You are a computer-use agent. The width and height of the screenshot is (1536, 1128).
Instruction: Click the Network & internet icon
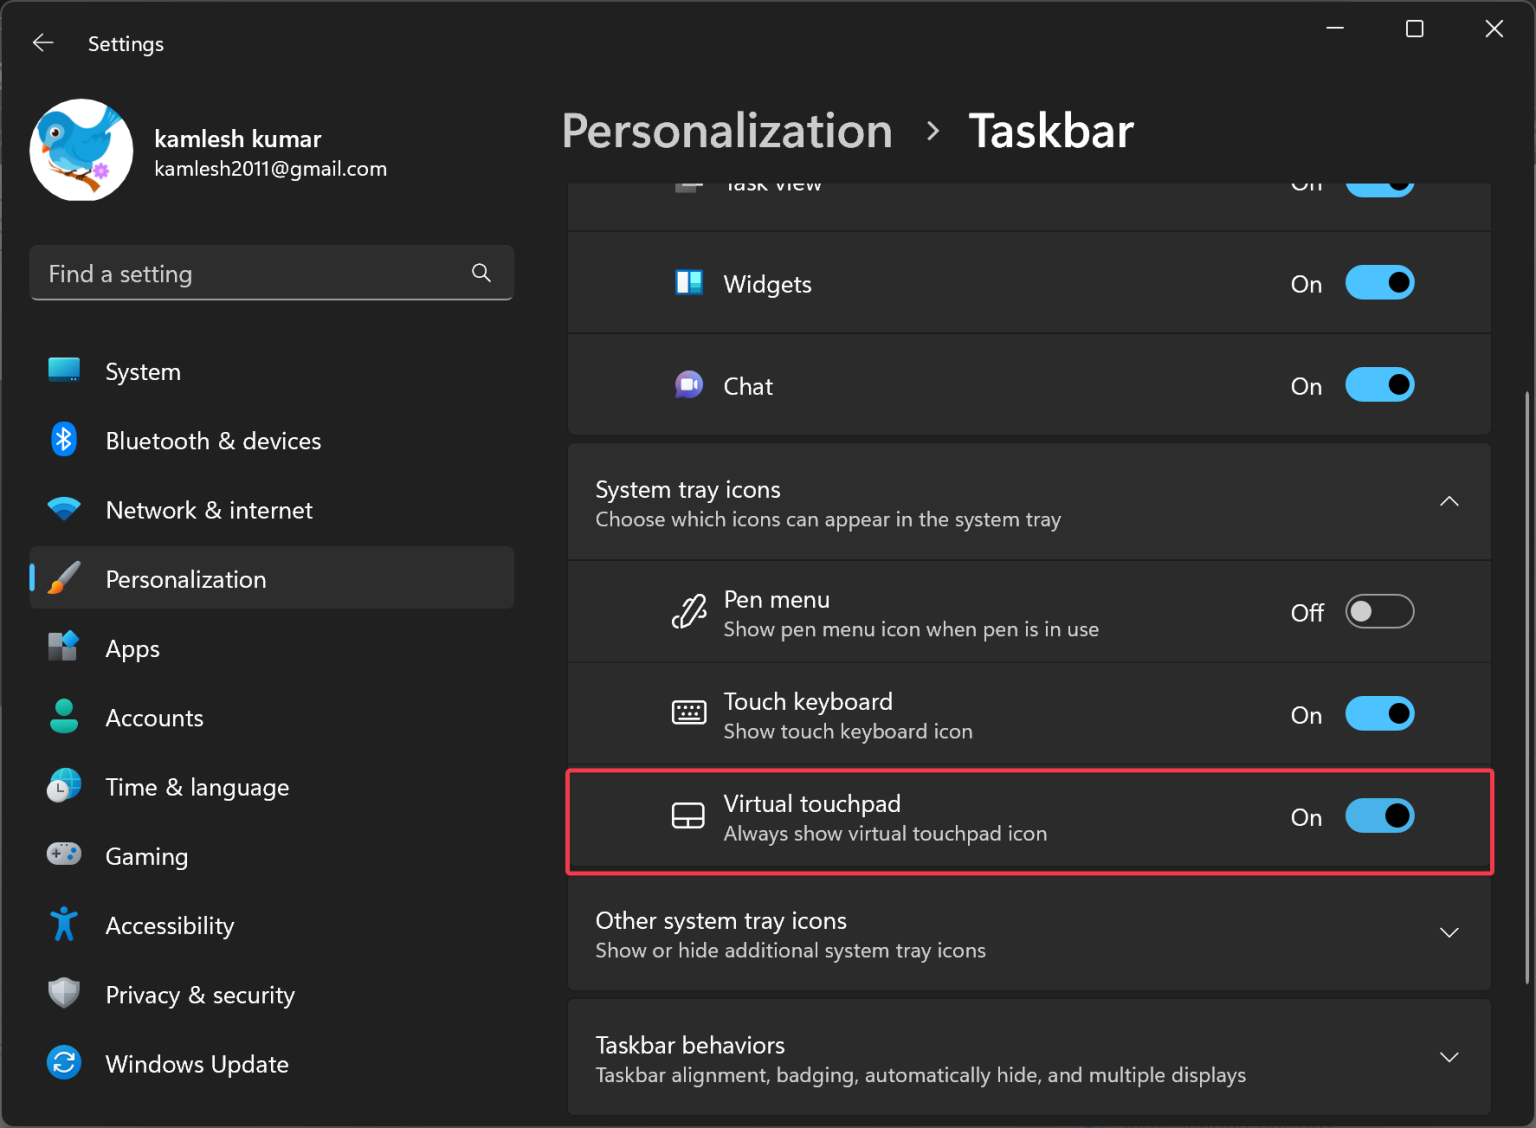[63, 509]
